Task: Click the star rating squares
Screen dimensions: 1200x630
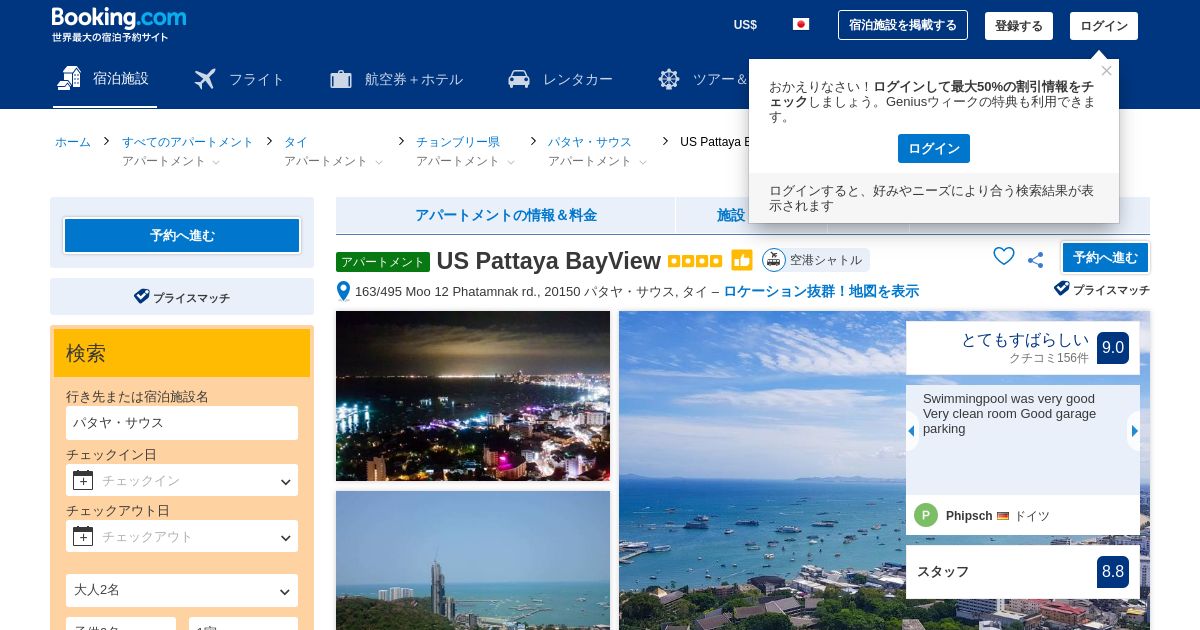Action: pos(695,261)
